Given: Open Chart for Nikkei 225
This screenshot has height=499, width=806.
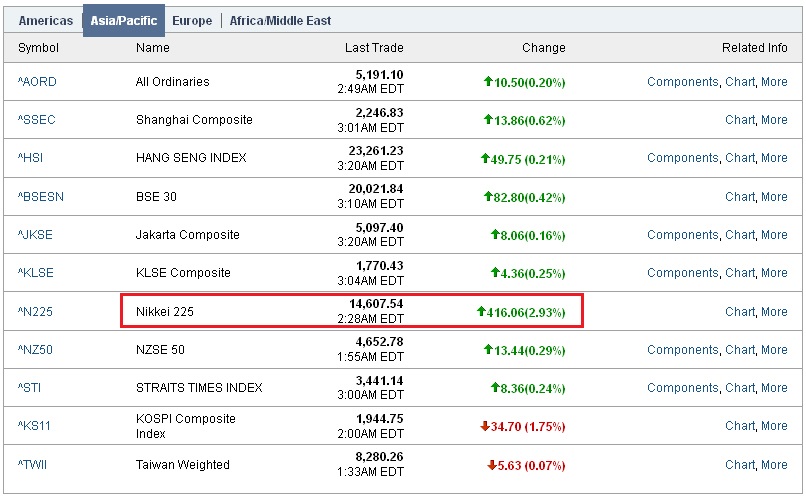Looking at the screenshot, I should click(x=740, y=312).
